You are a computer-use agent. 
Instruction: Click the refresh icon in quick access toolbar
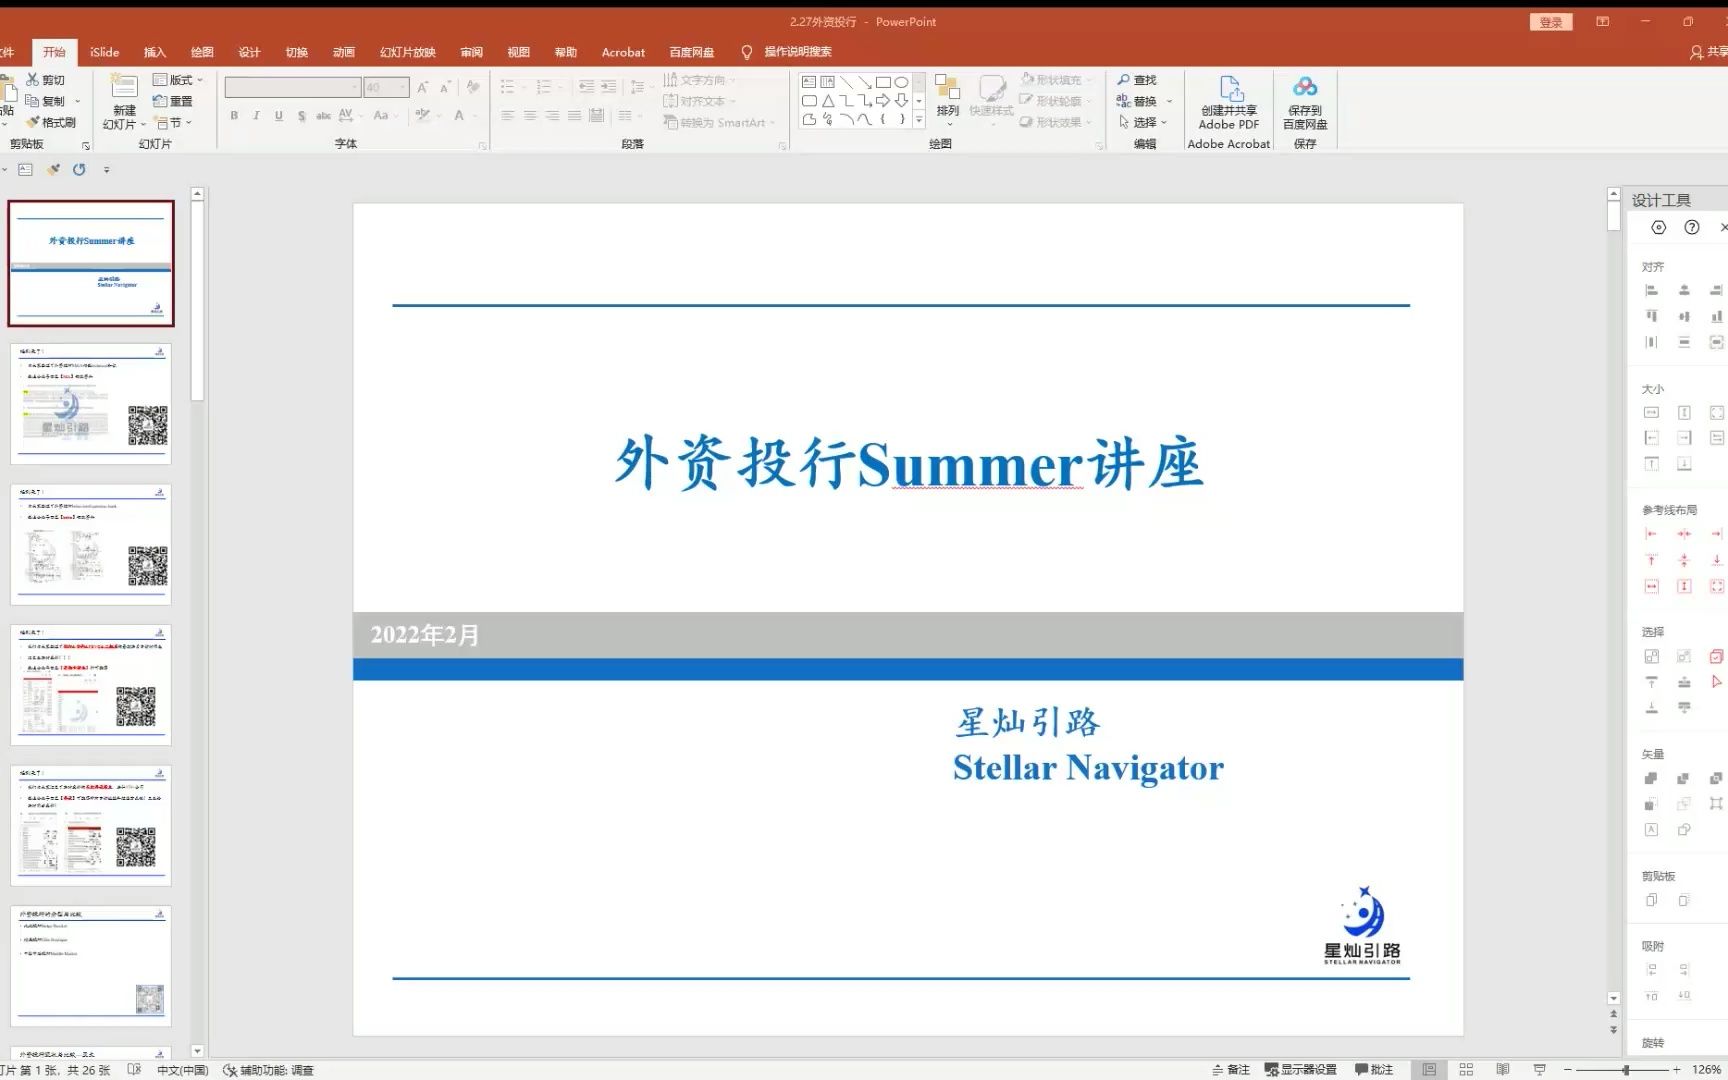point(79,170)
